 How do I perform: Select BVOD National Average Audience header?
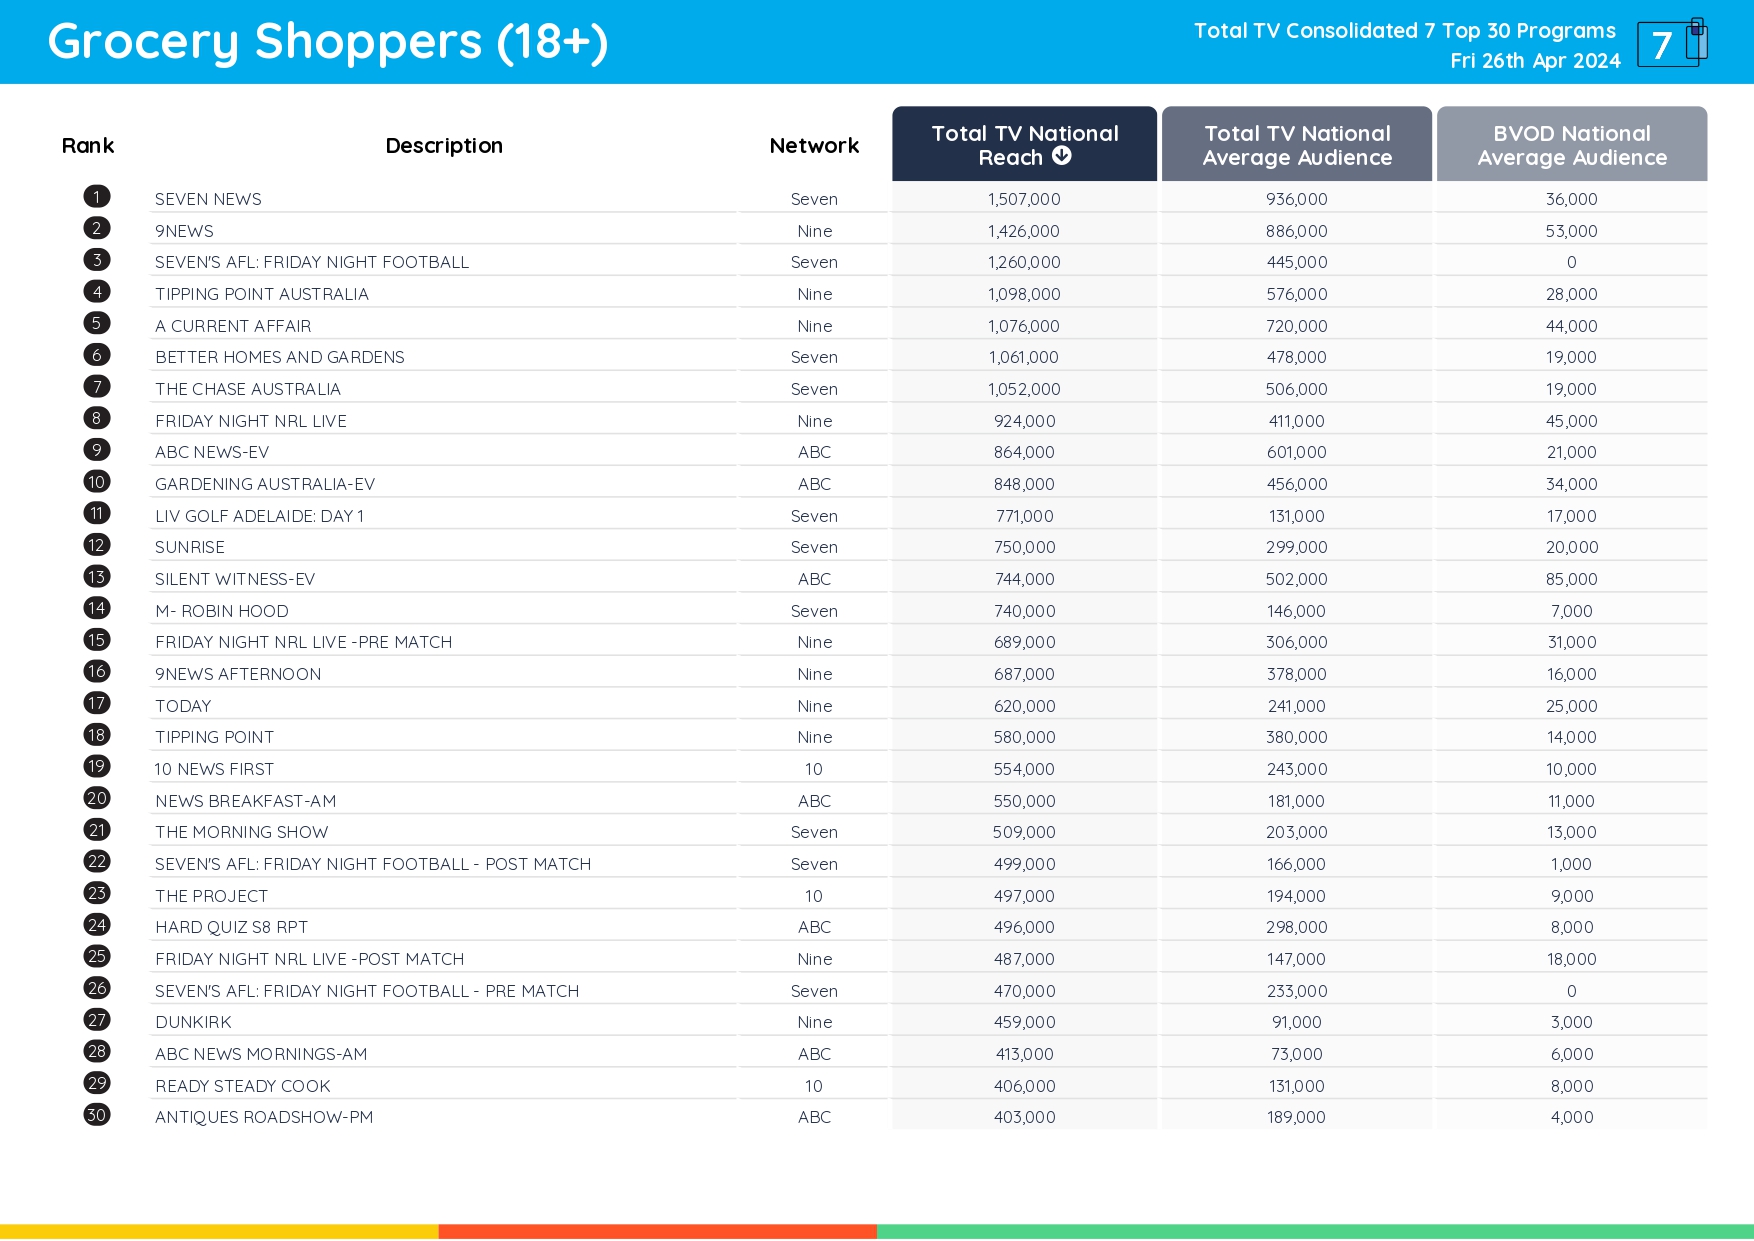click(1572, 144)
